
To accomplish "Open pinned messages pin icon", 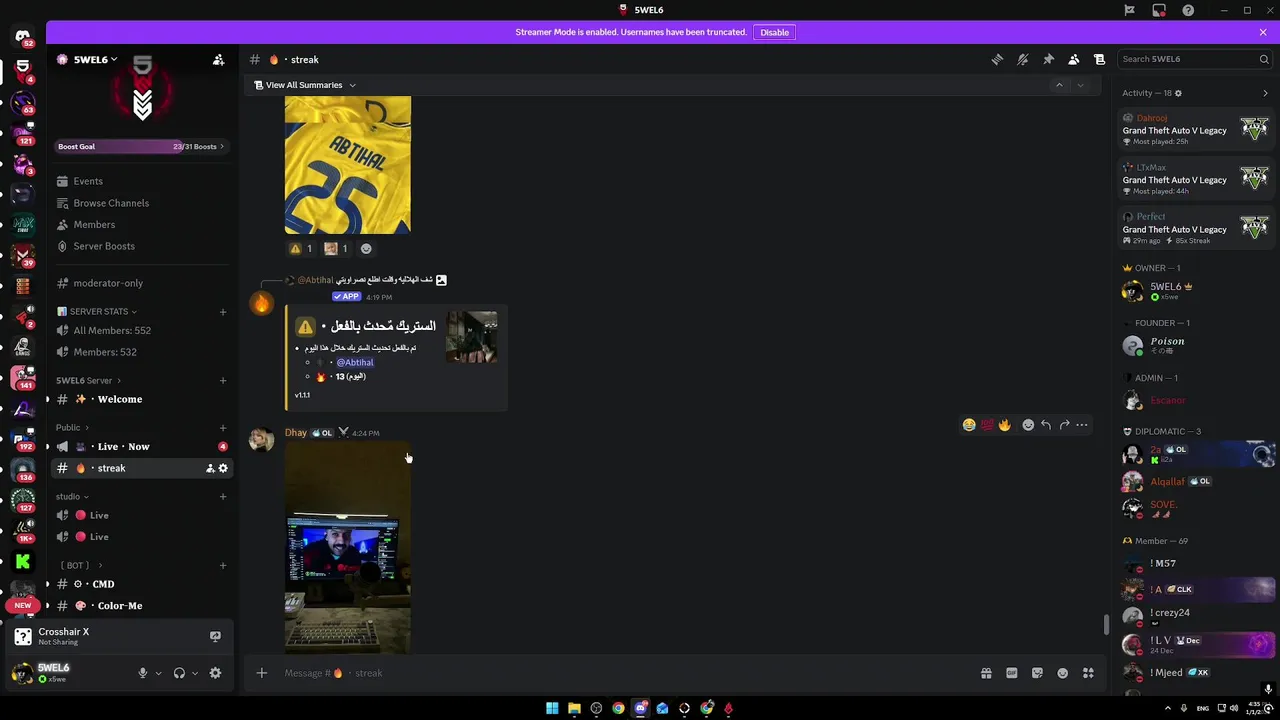I will click(x=1048, y=59).
